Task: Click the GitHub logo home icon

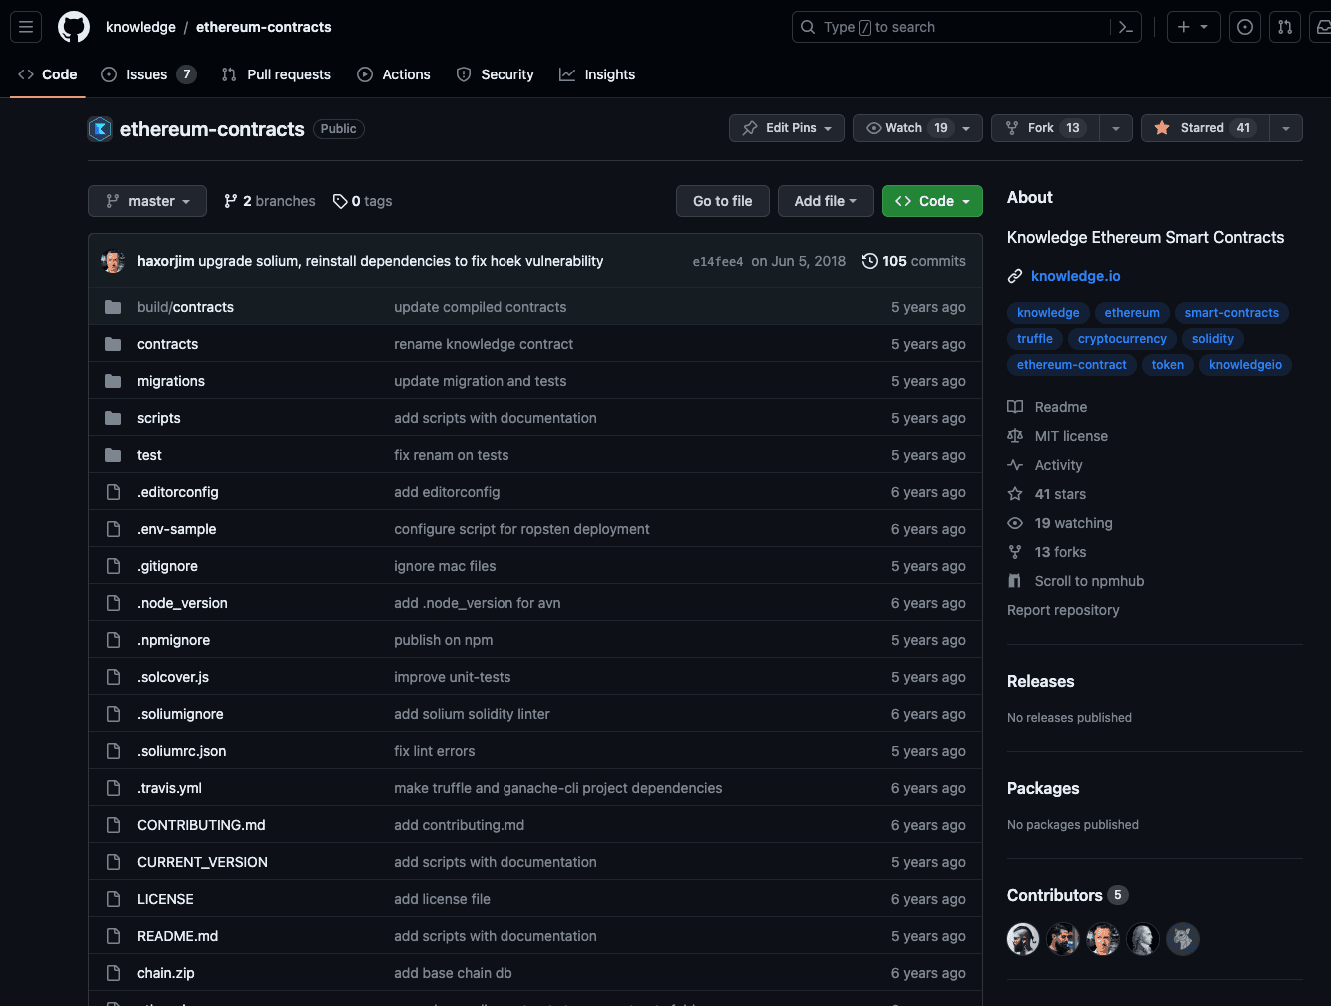Action: 74,27
